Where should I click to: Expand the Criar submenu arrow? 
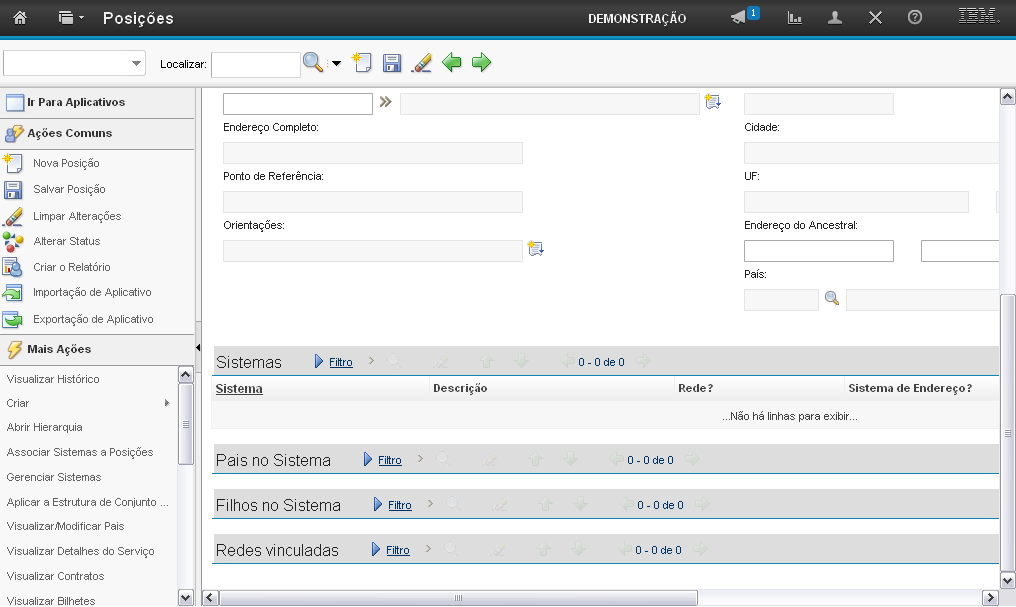167,403
